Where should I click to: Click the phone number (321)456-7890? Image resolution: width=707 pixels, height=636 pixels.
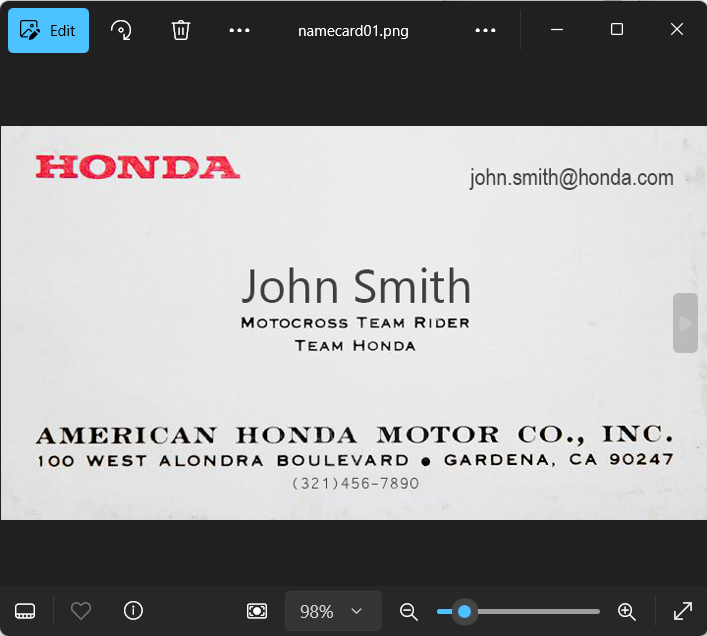click(356, 483)
